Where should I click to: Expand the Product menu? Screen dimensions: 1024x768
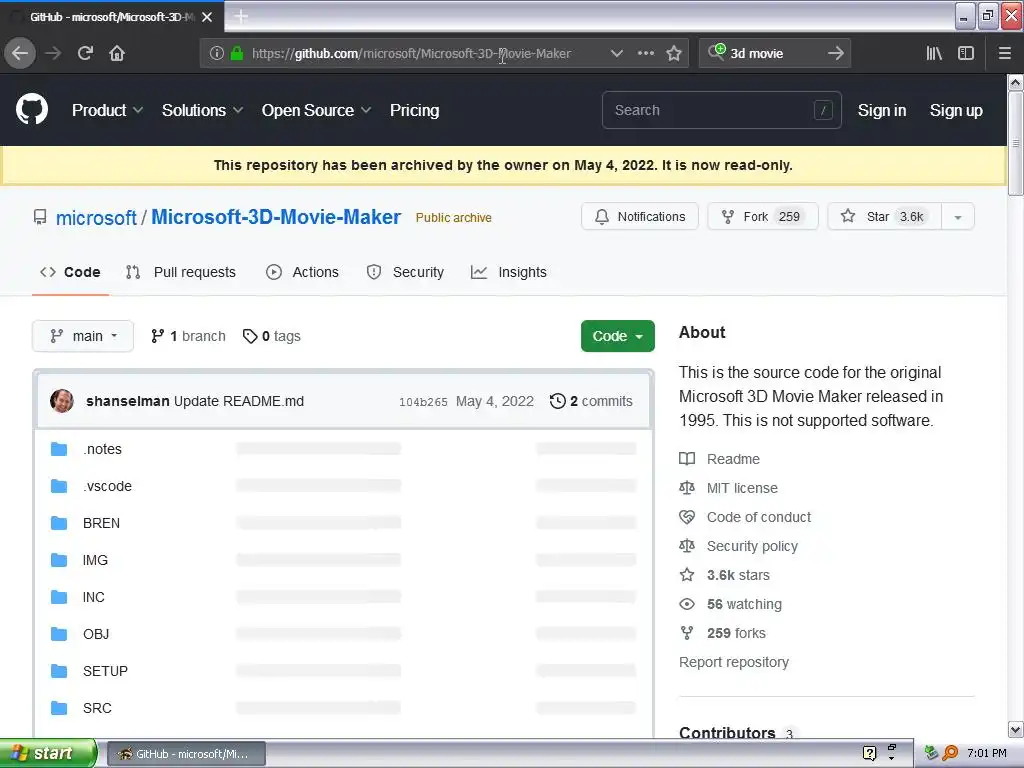tap(107, 110)
